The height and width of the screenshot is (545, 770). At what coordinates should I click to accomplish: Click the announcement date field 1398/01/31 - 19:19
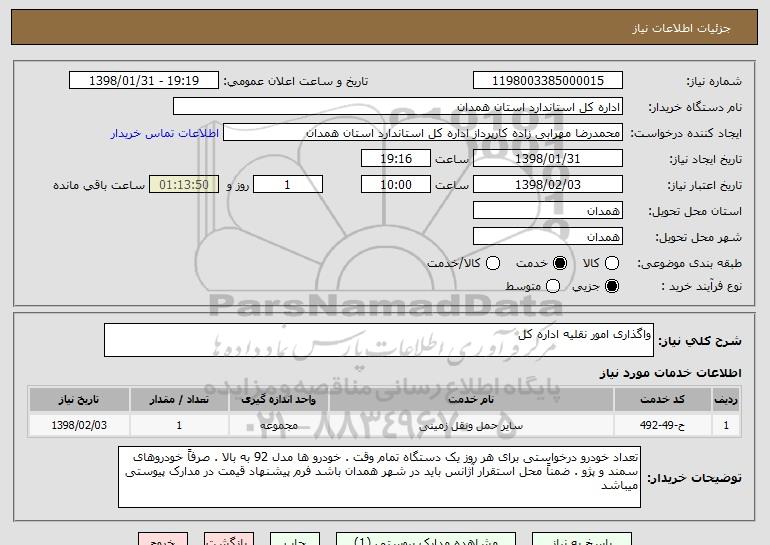144,81
